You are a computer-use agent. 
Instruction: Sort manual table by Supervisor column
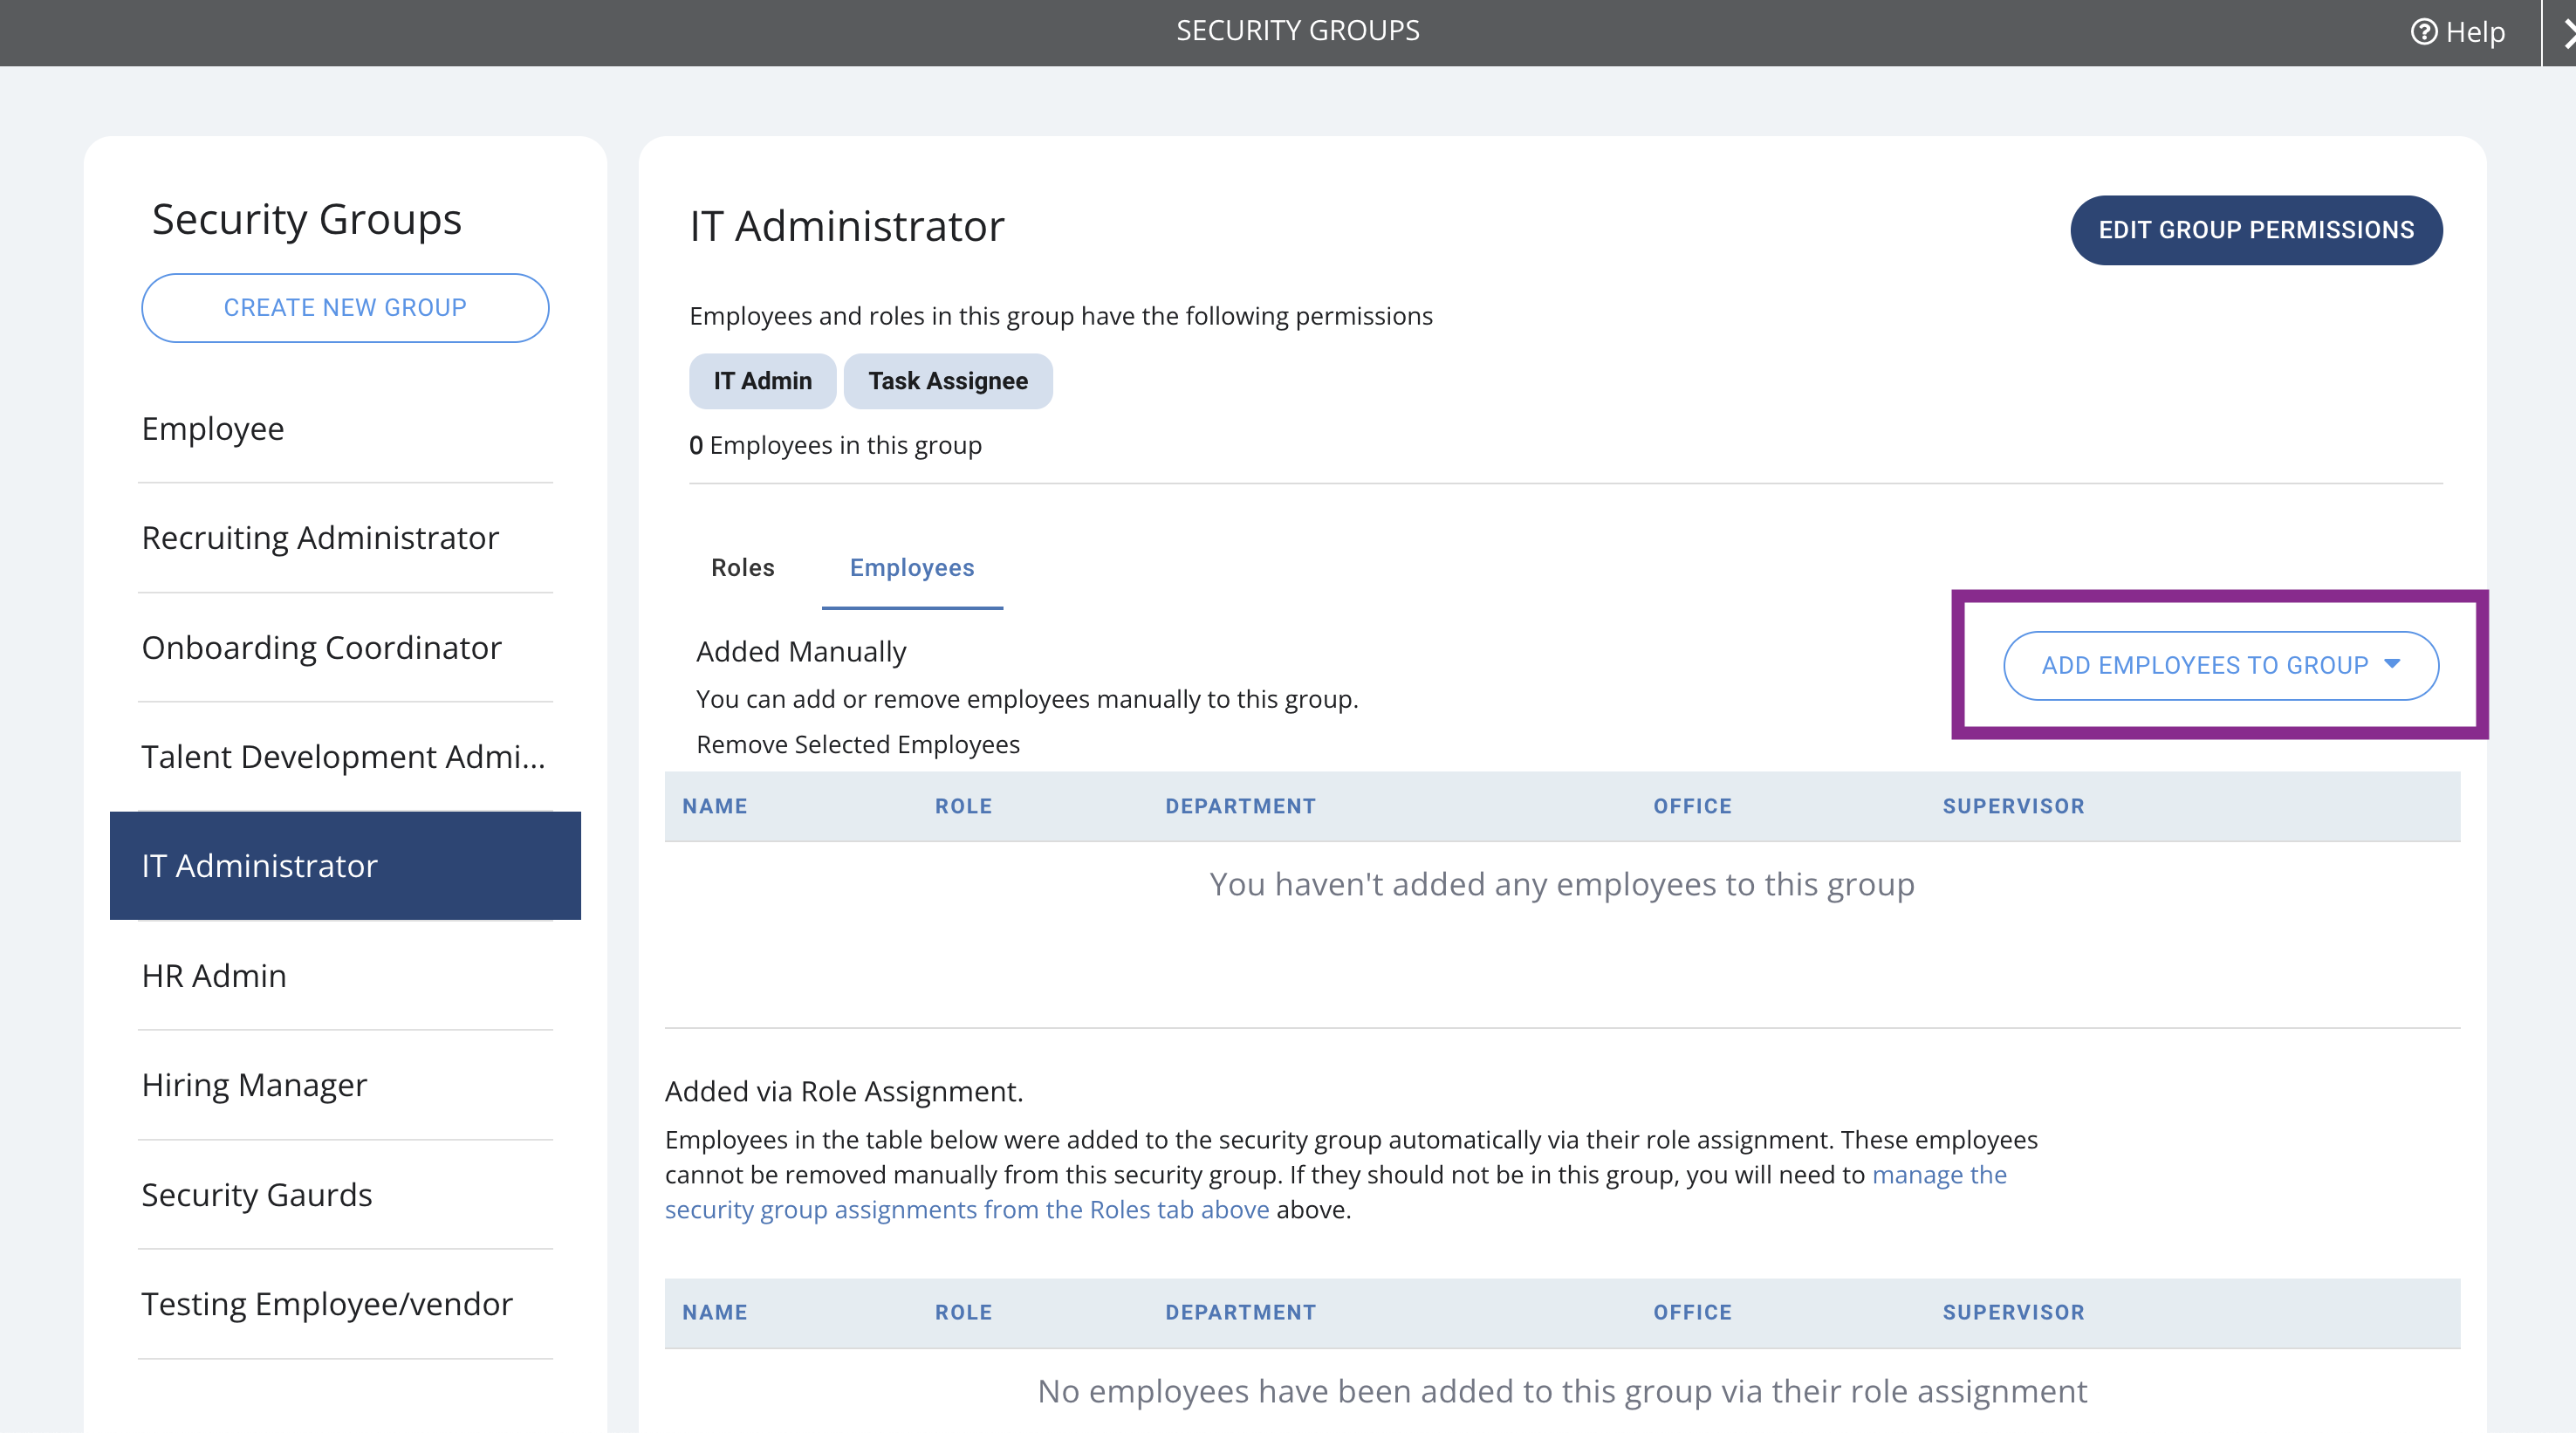[2014, 806]
